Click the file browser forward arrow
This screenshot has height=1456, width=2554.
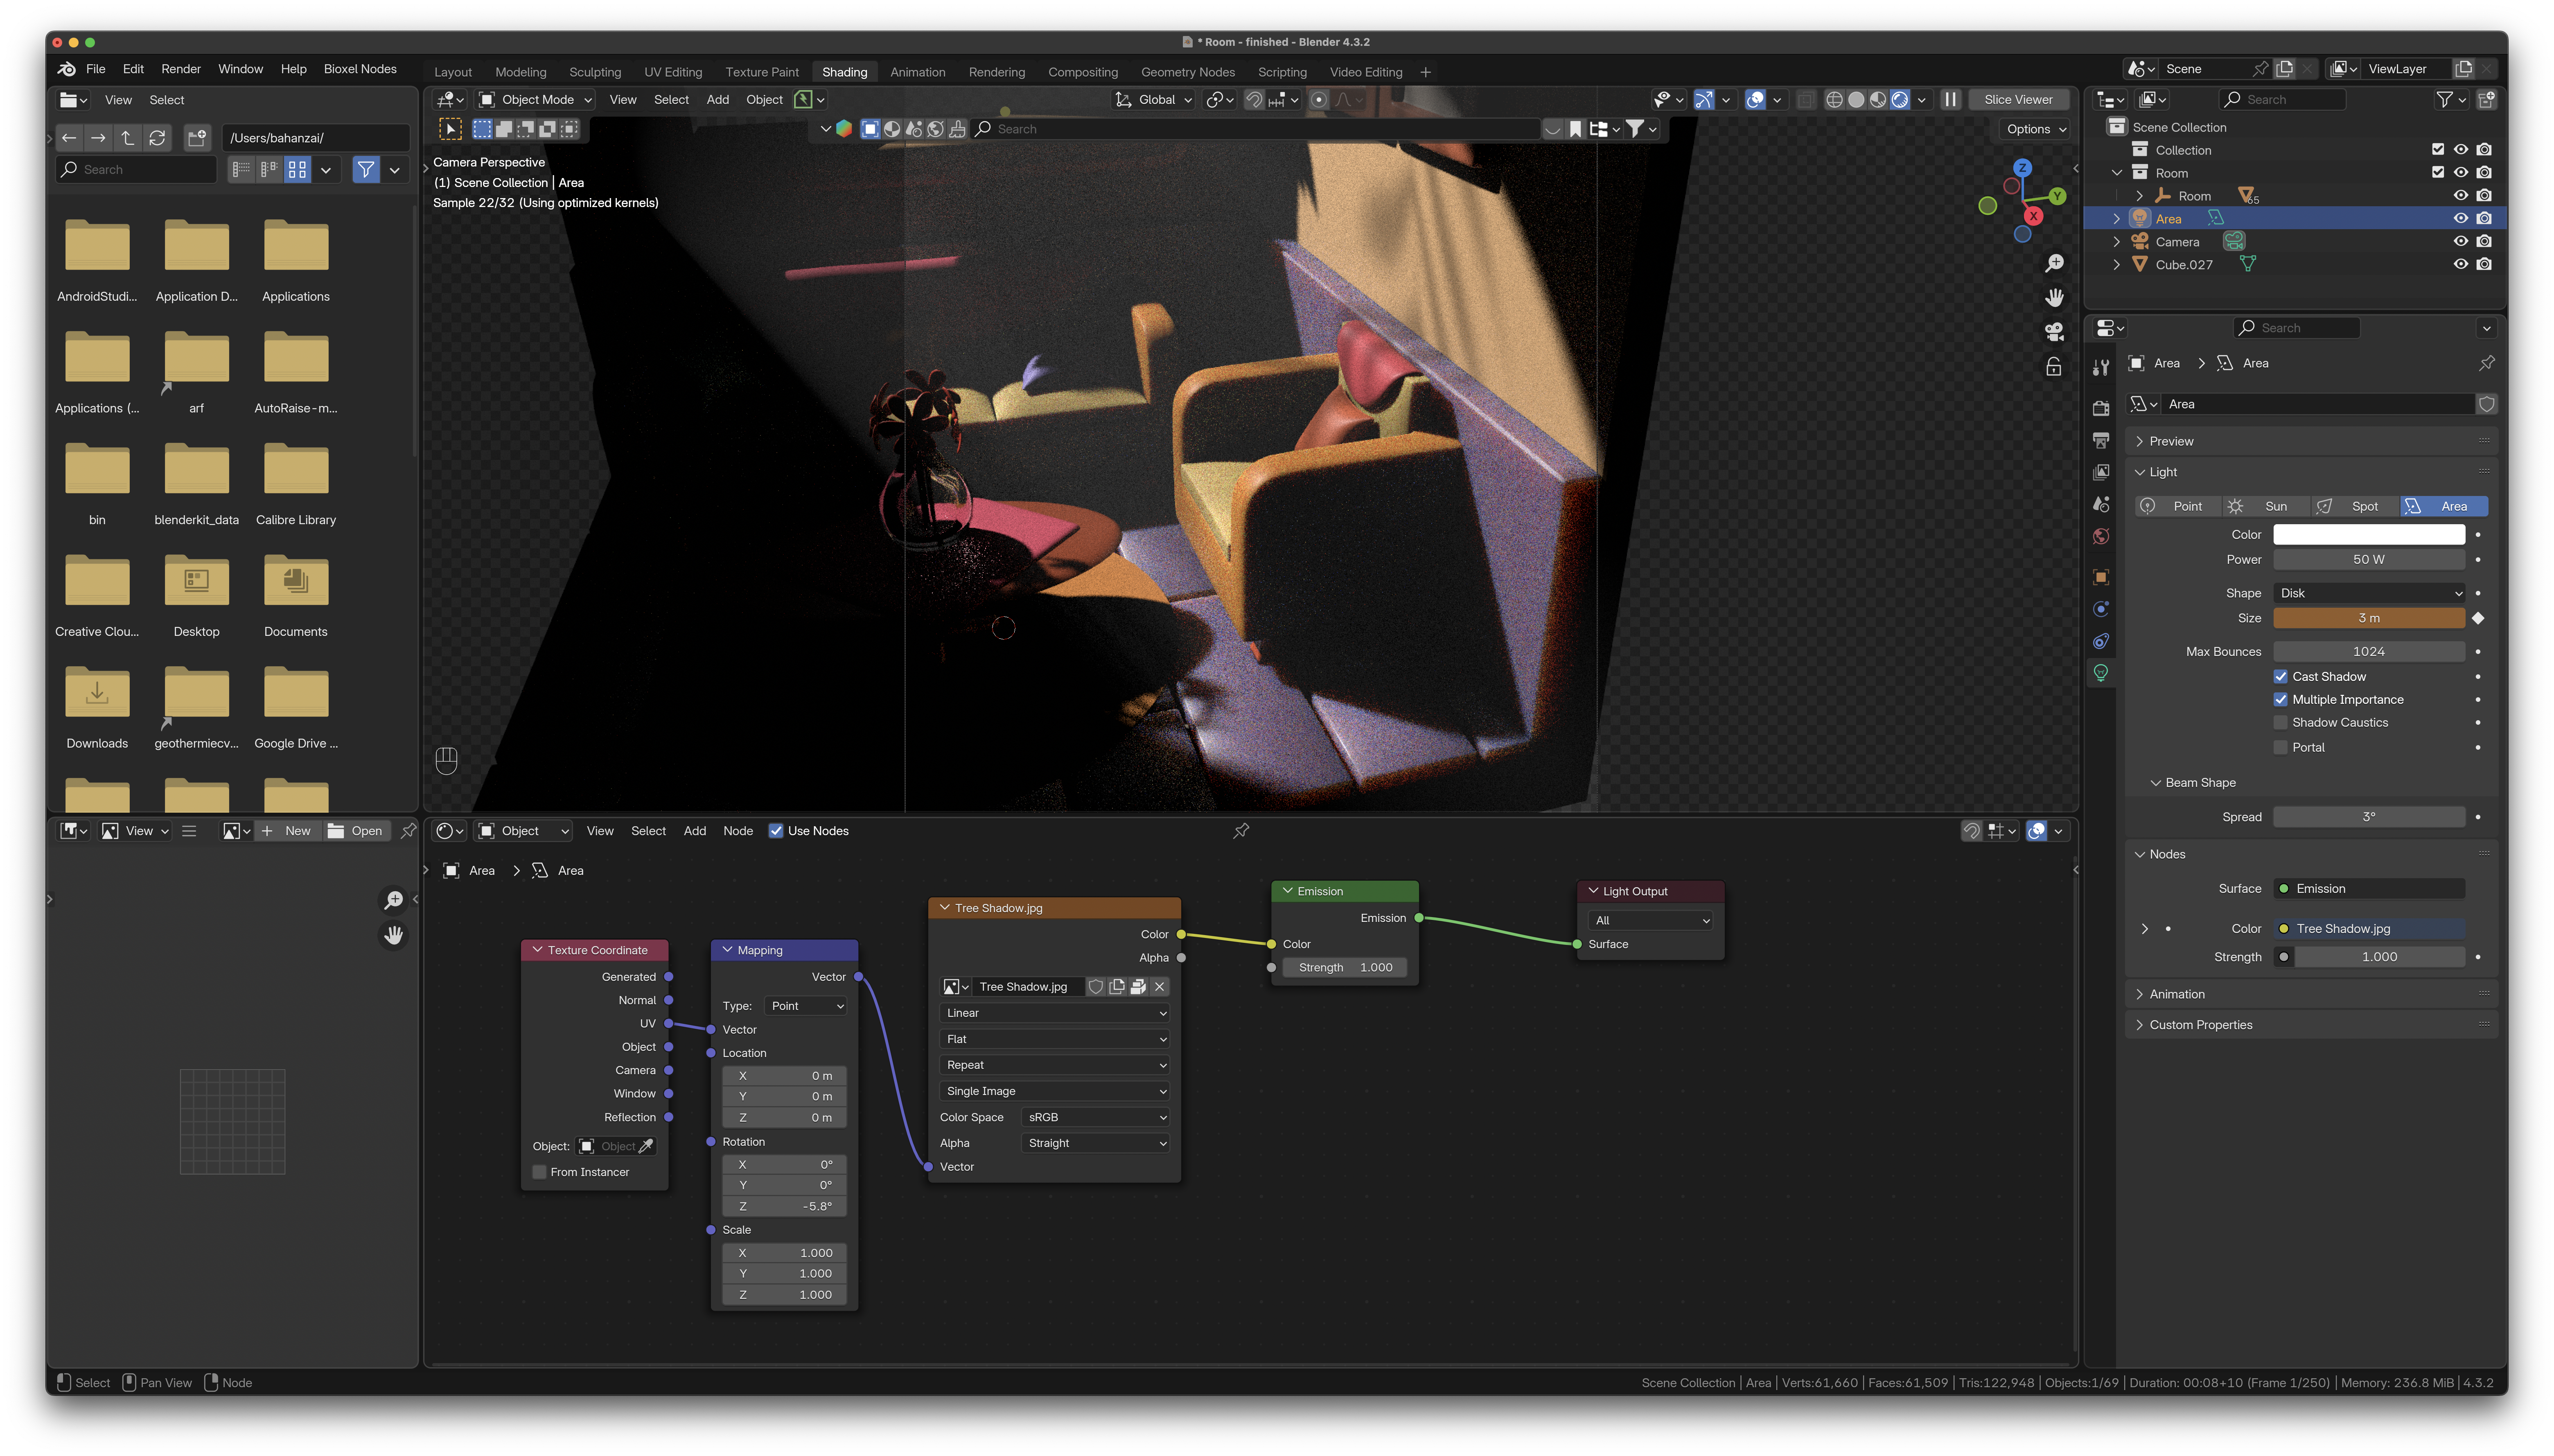98,138
